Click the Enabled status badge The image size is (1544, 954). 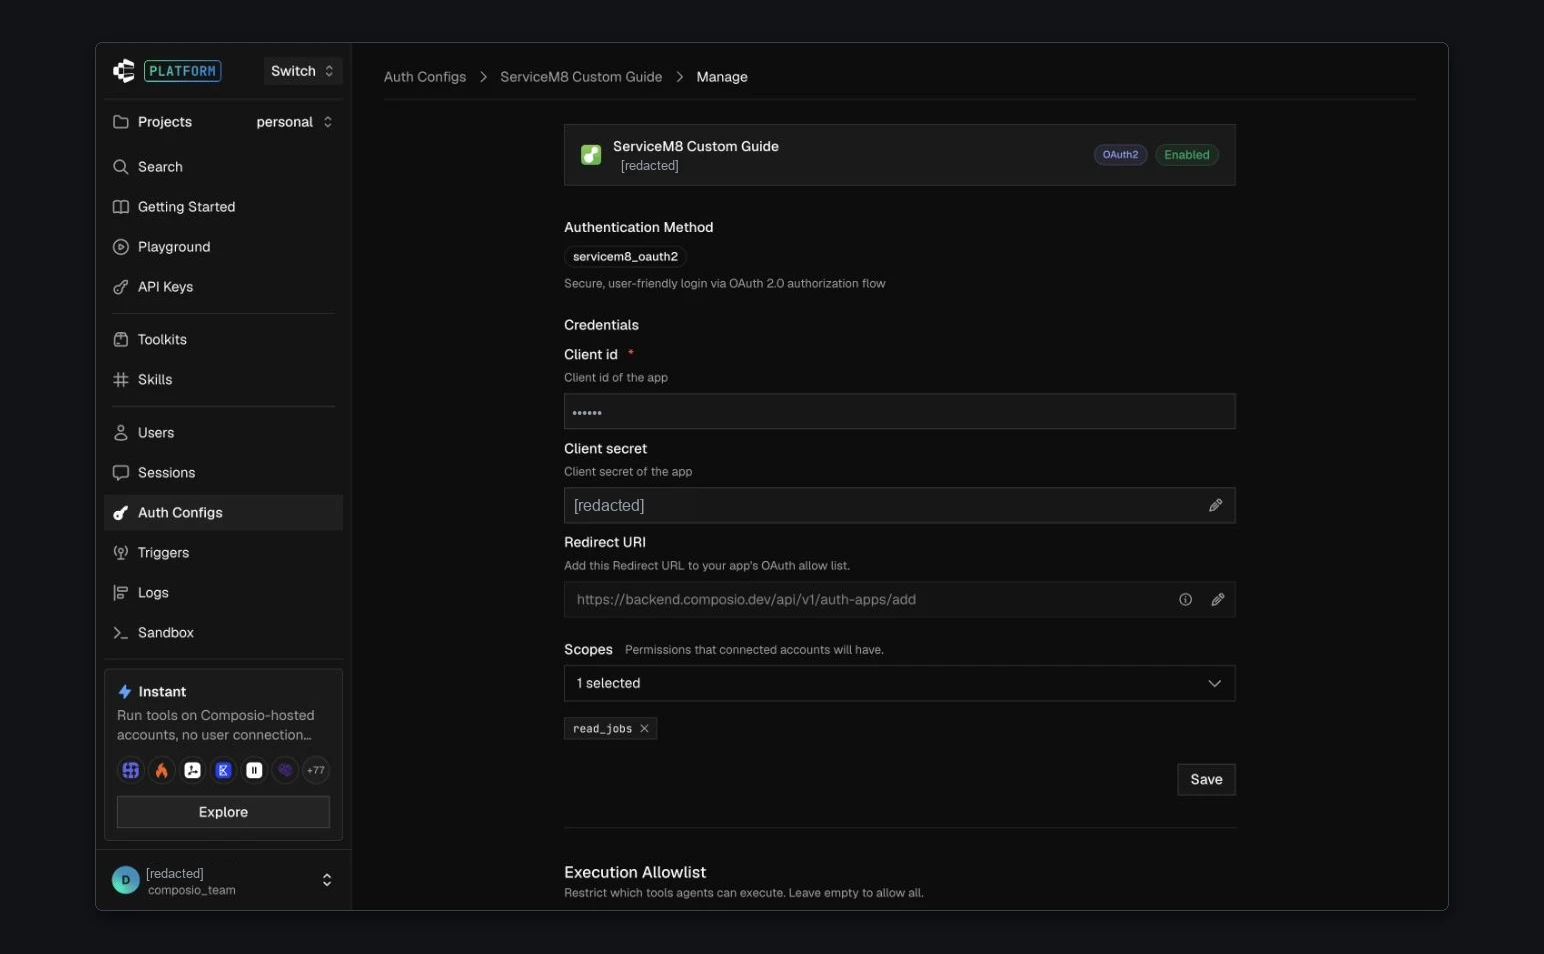1187,155
